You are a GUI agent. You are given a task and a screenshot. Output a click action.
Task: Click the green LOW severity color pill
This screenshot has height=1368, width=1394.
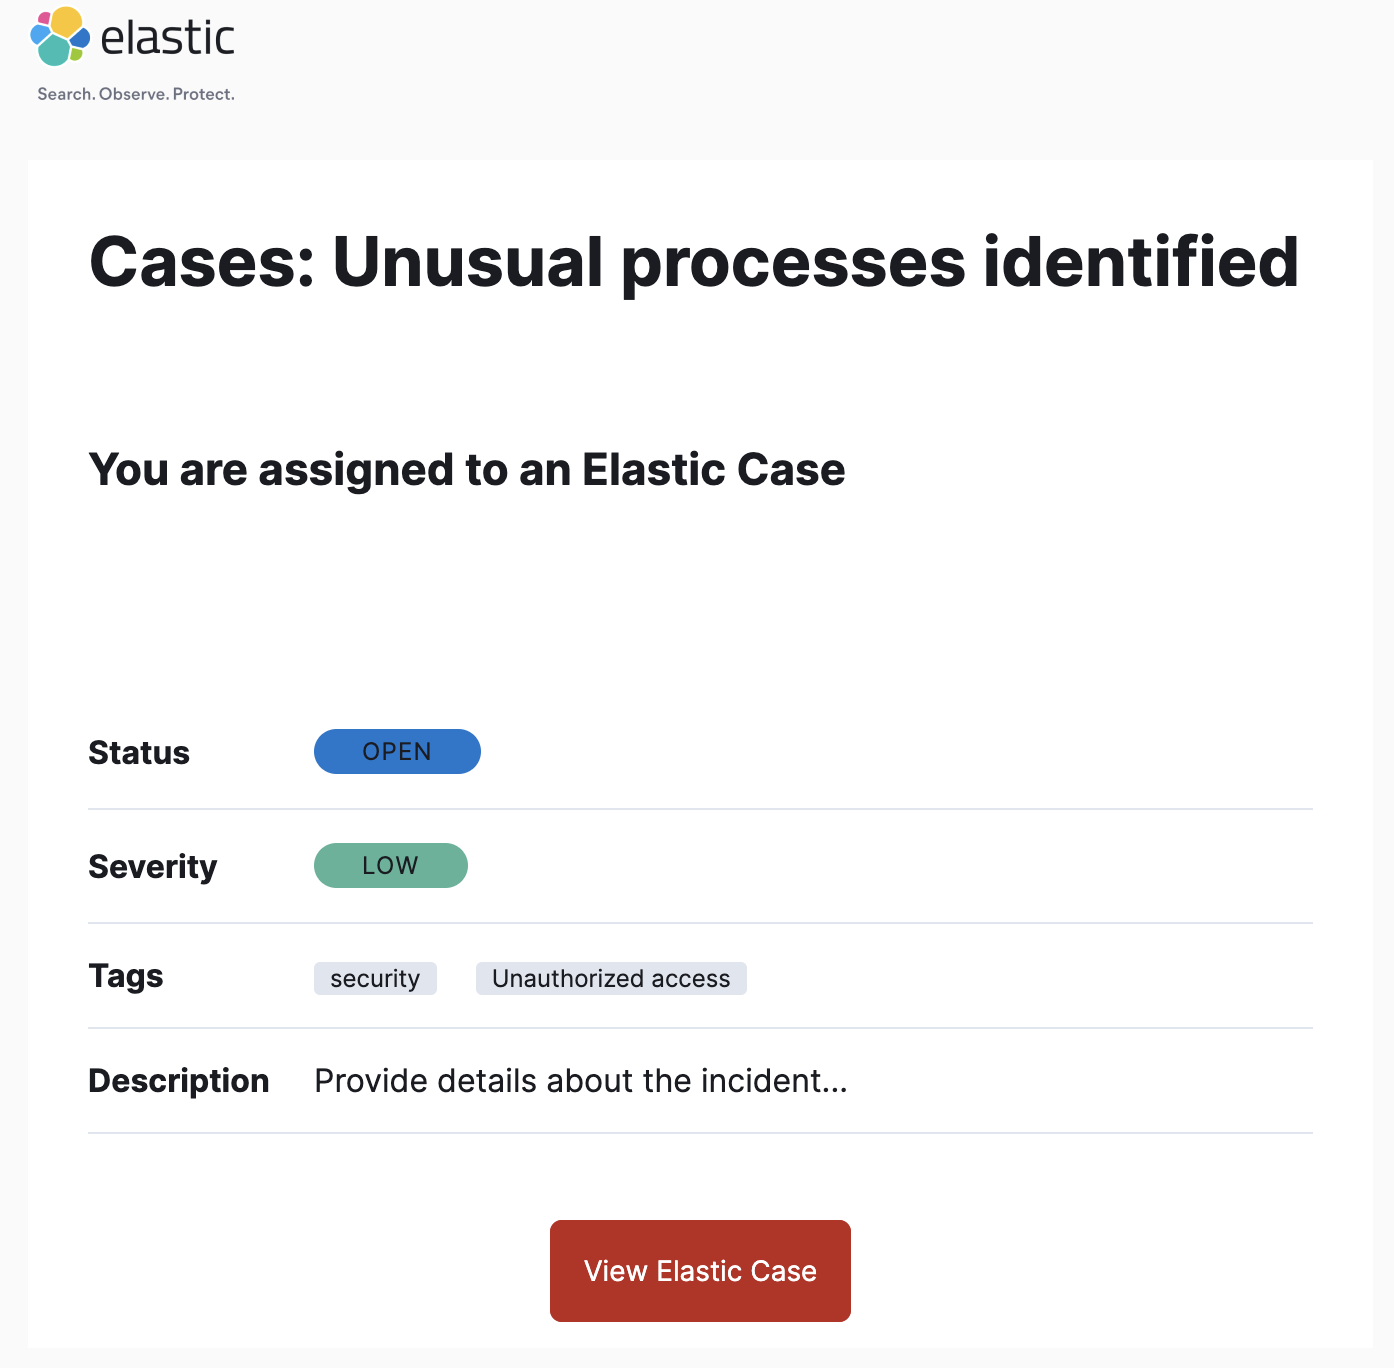tap(390, 865)
